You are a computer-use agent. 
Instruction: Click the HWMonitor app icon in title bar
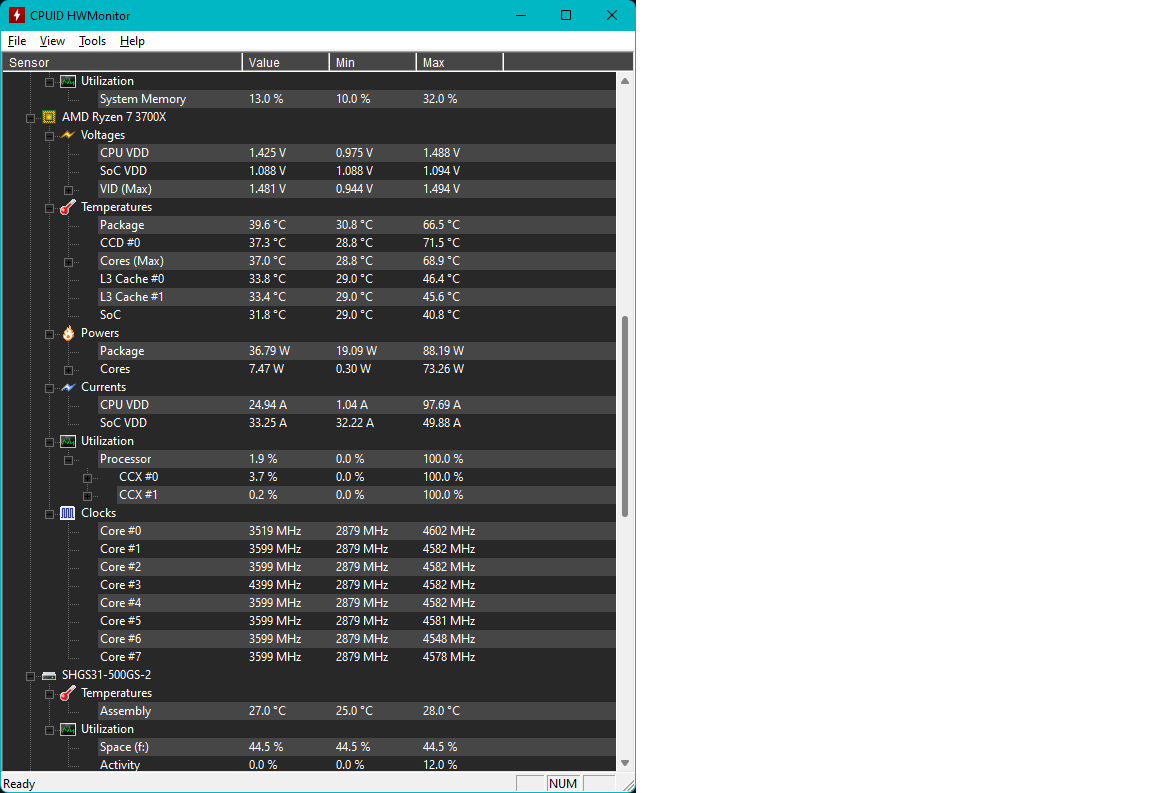[x=16, y=15]
